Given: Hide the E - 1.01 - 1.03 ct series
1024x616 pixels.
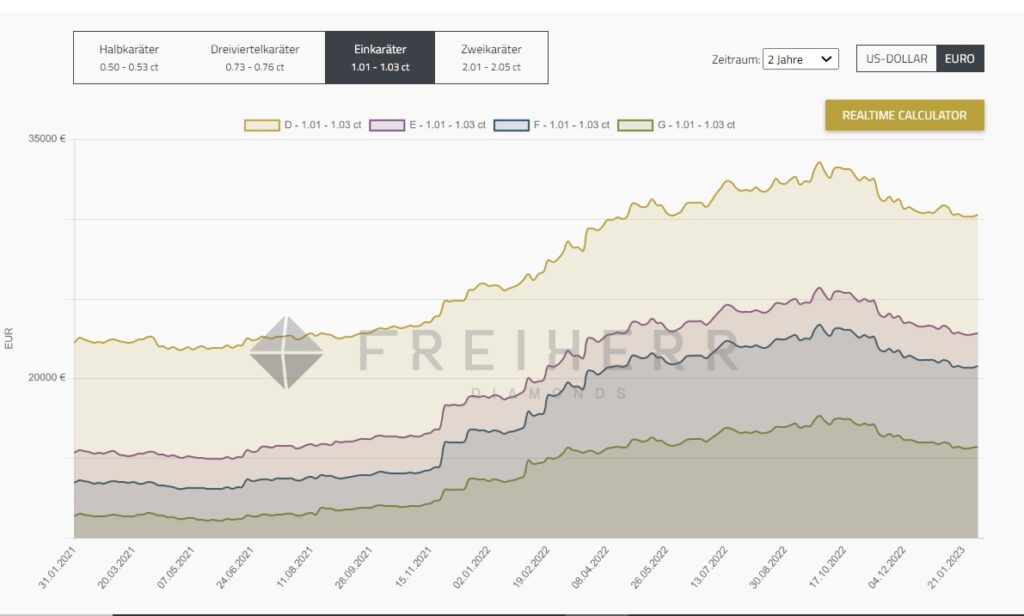Looking at the screenshot, I should tap(448, 125).
